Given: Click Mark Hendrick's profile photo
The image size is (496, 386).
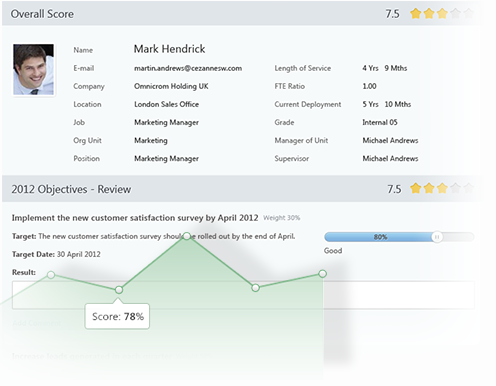Looking at the screenshot, I should pyautogui.click(x=33, y=69).
